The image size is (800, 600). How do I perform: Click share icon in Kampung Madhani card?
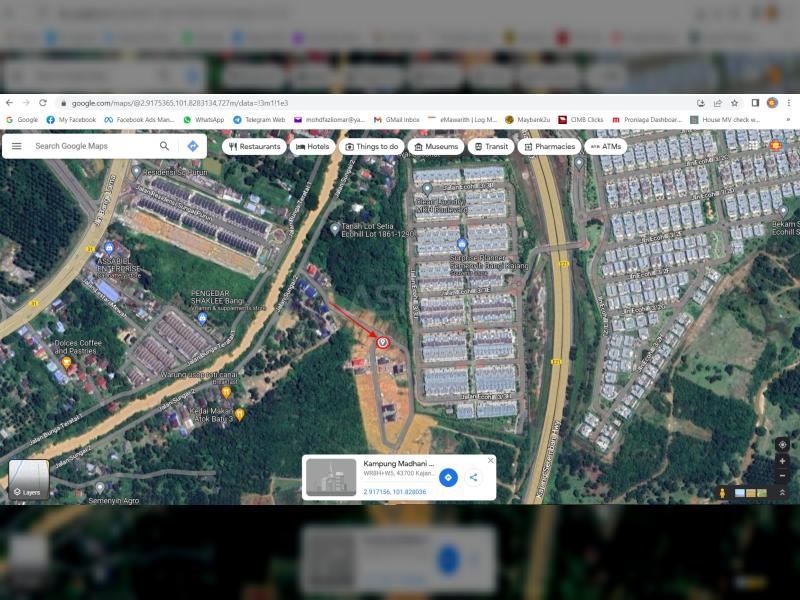point(473,478)
